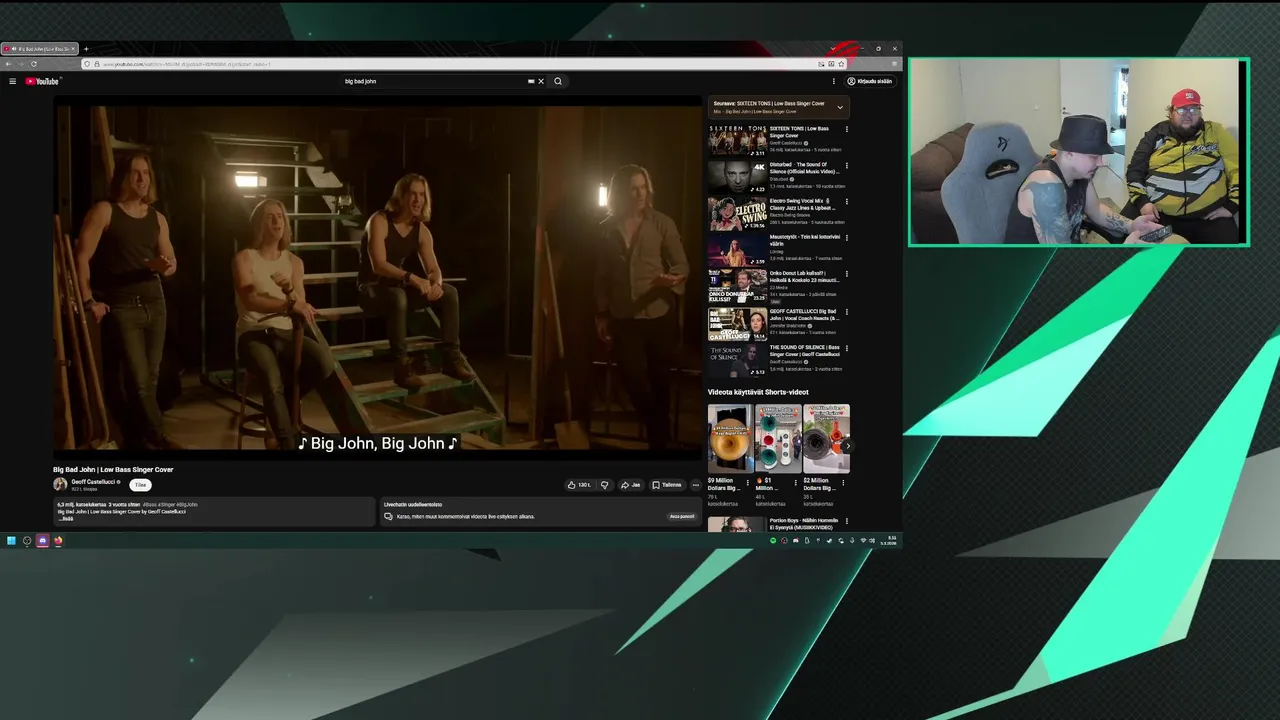This screenshot has width=1280, height=720.
Task: Expand the Seuraava mix playlist chevron
Action: point(840,107)
